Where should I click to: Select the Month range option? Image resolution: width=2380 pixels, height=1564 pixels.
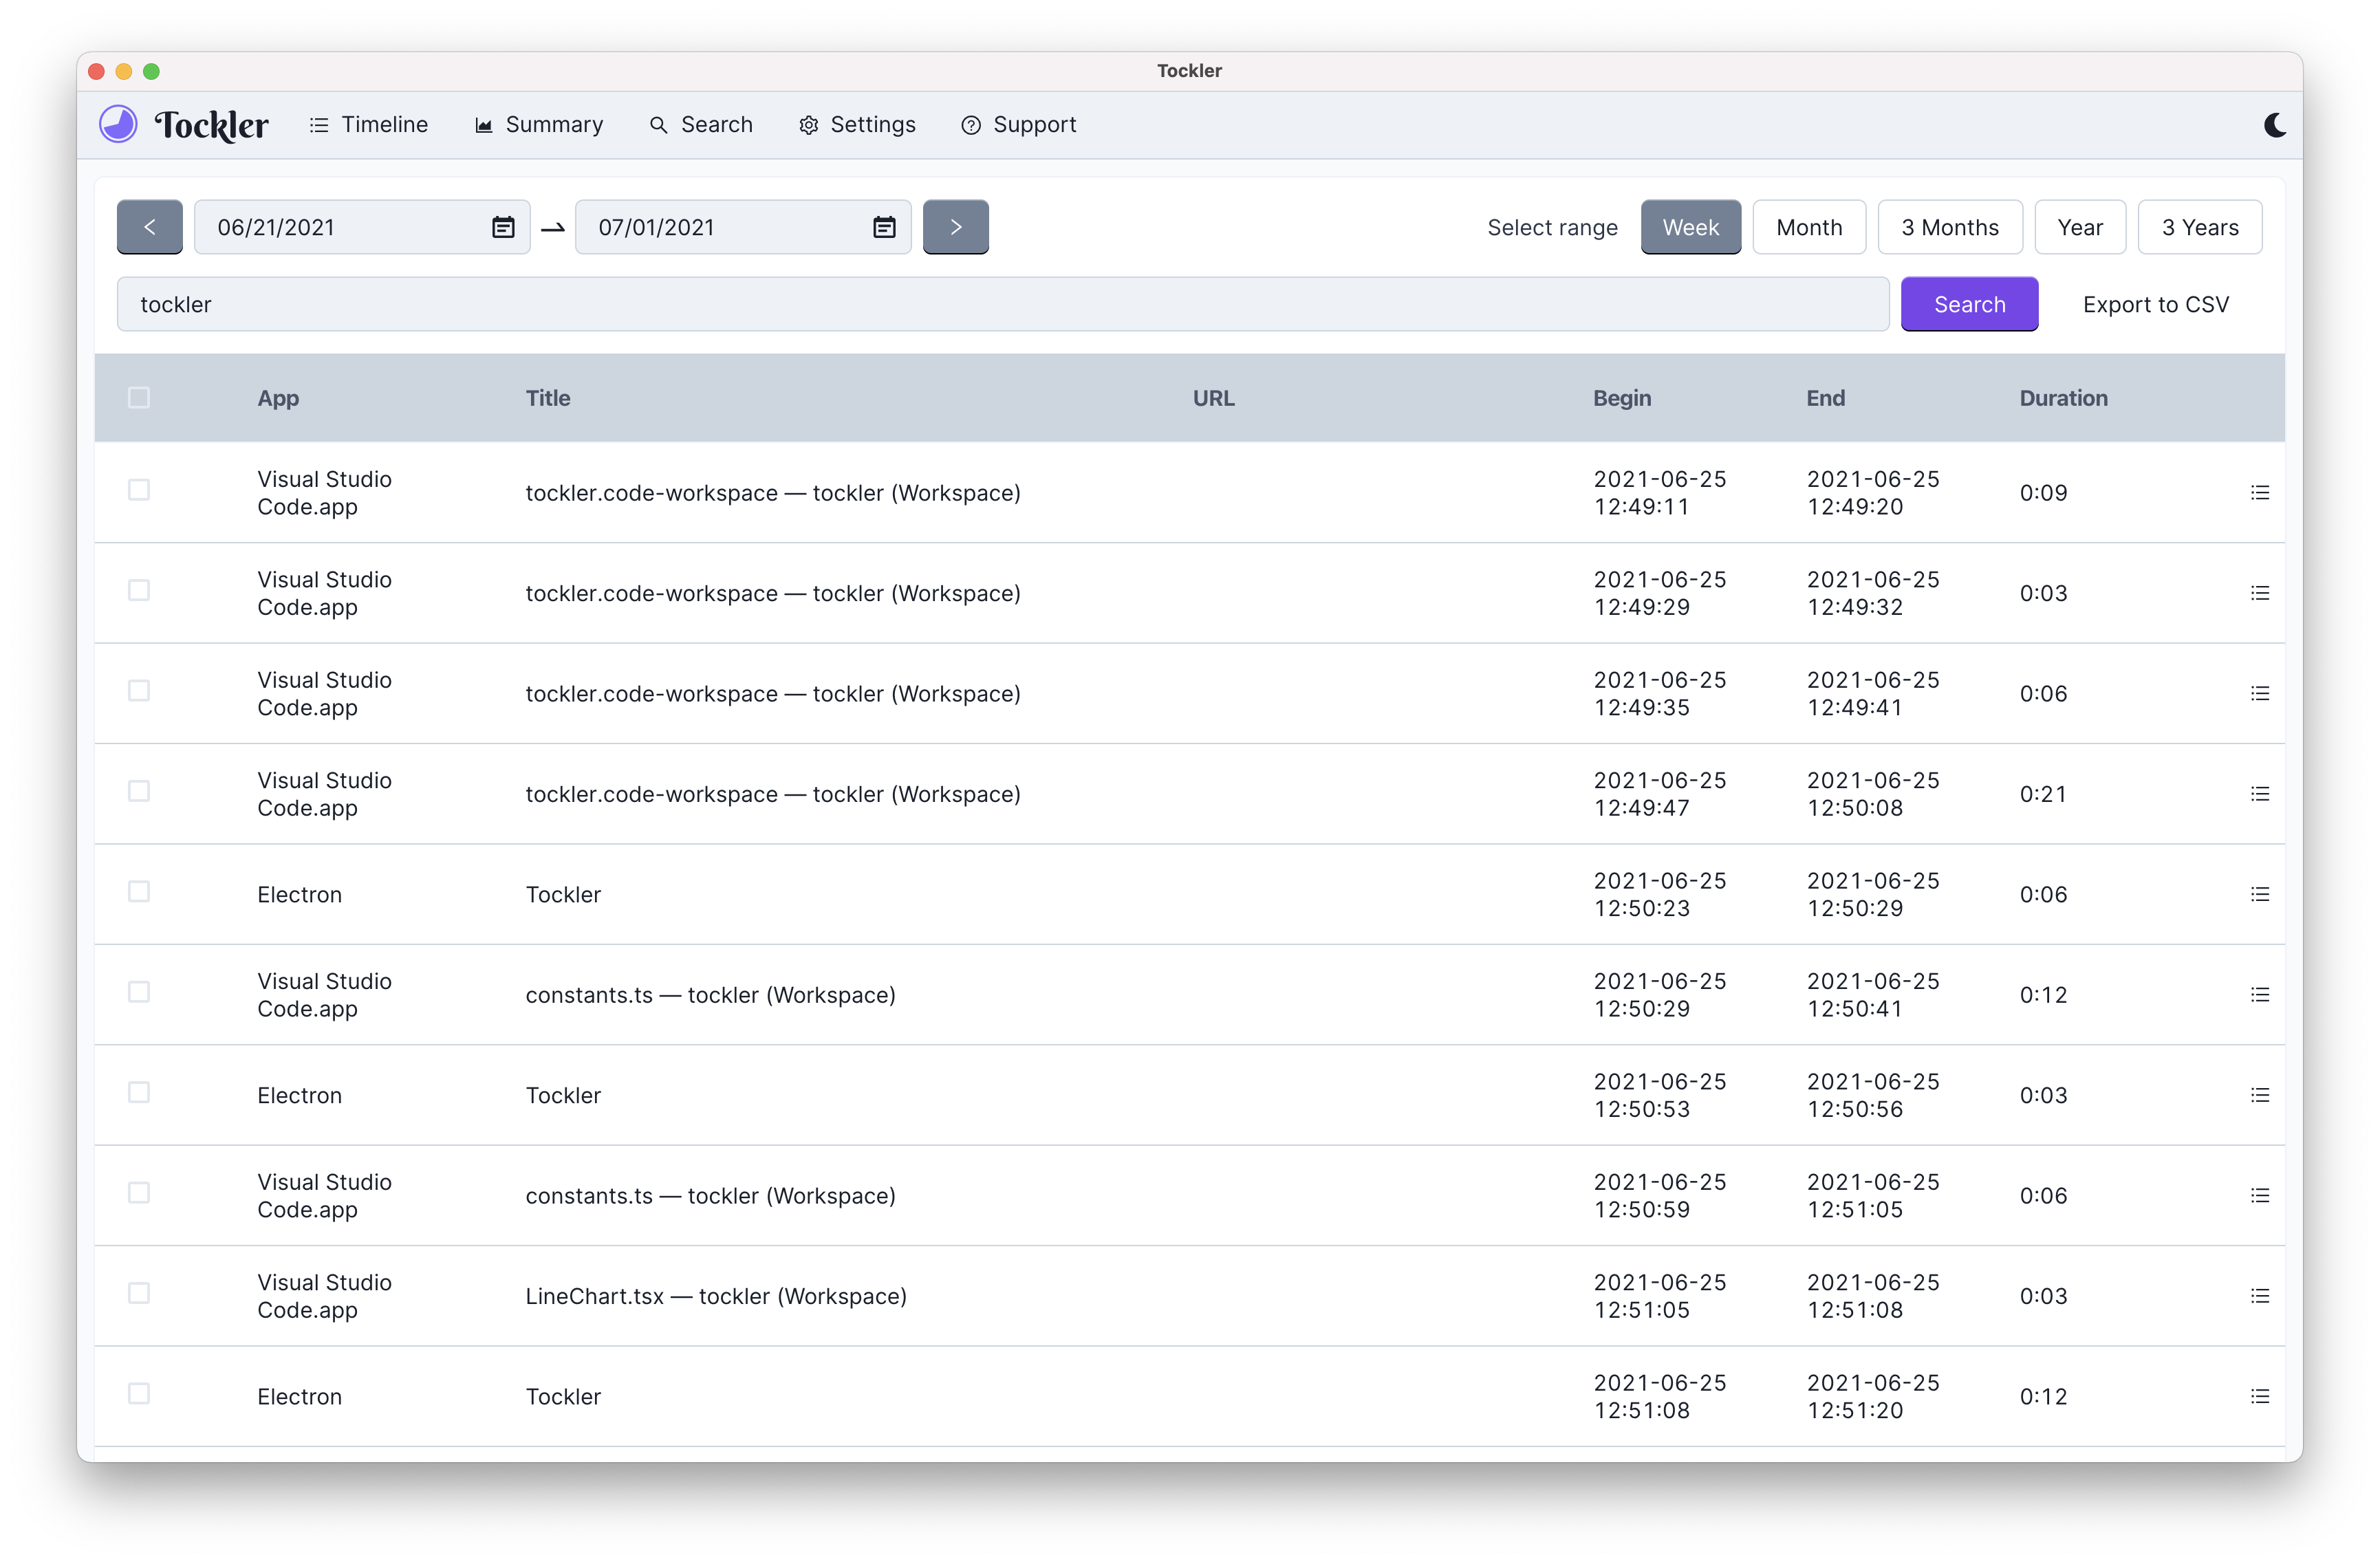pyautogui.click(x=1808, y=227)
